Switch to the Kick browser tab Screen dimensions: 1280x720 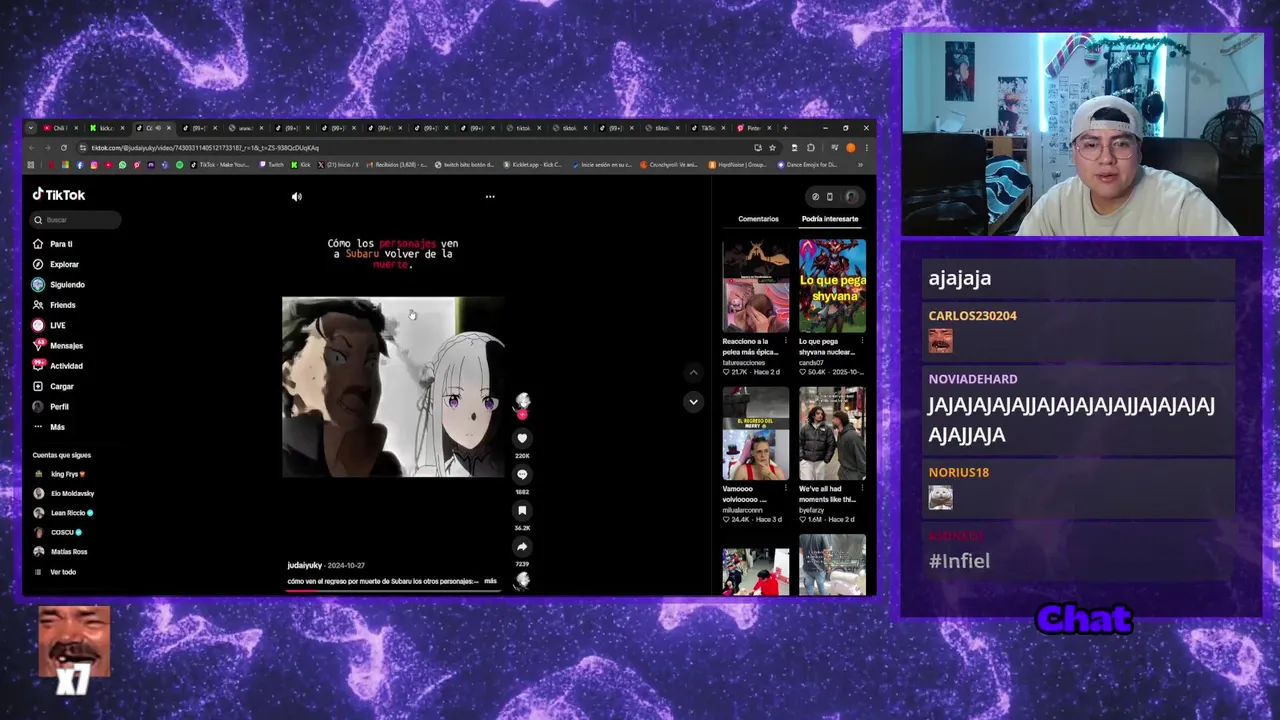109,128
